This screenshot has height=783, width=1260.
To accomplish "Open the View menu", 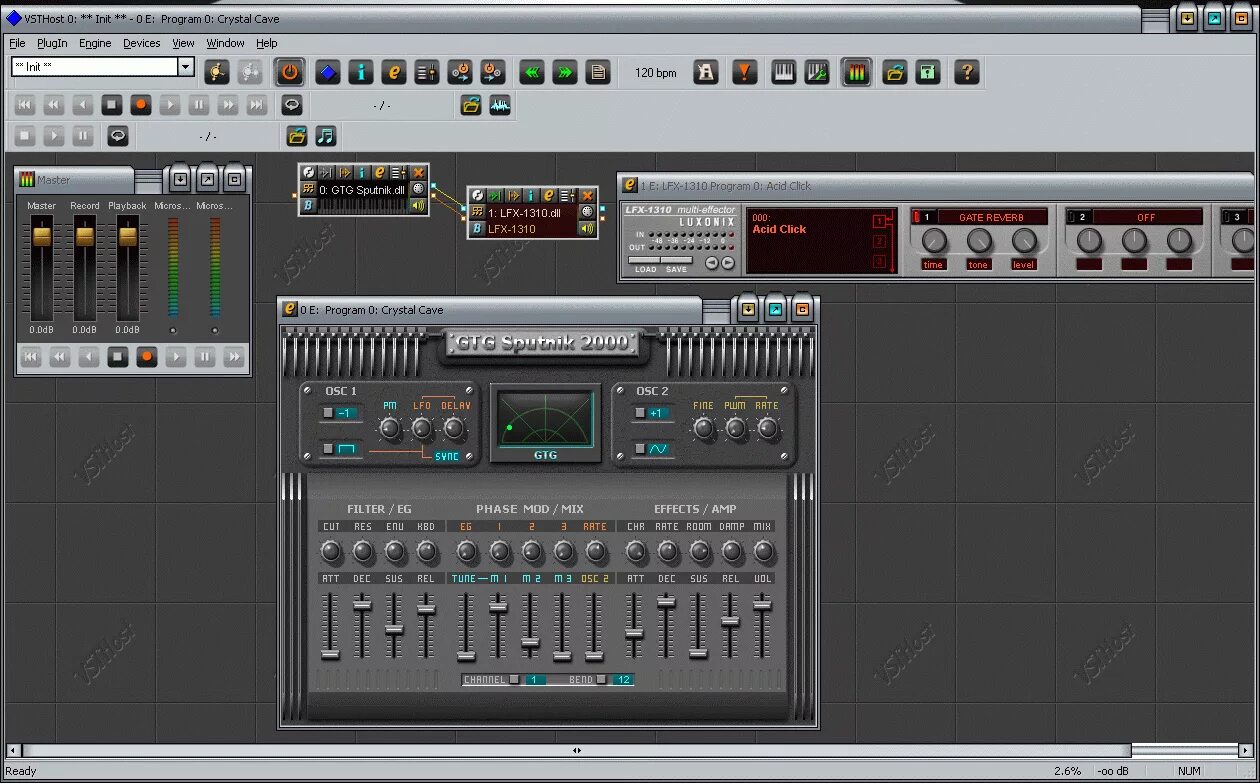I will tap(183, 43).
